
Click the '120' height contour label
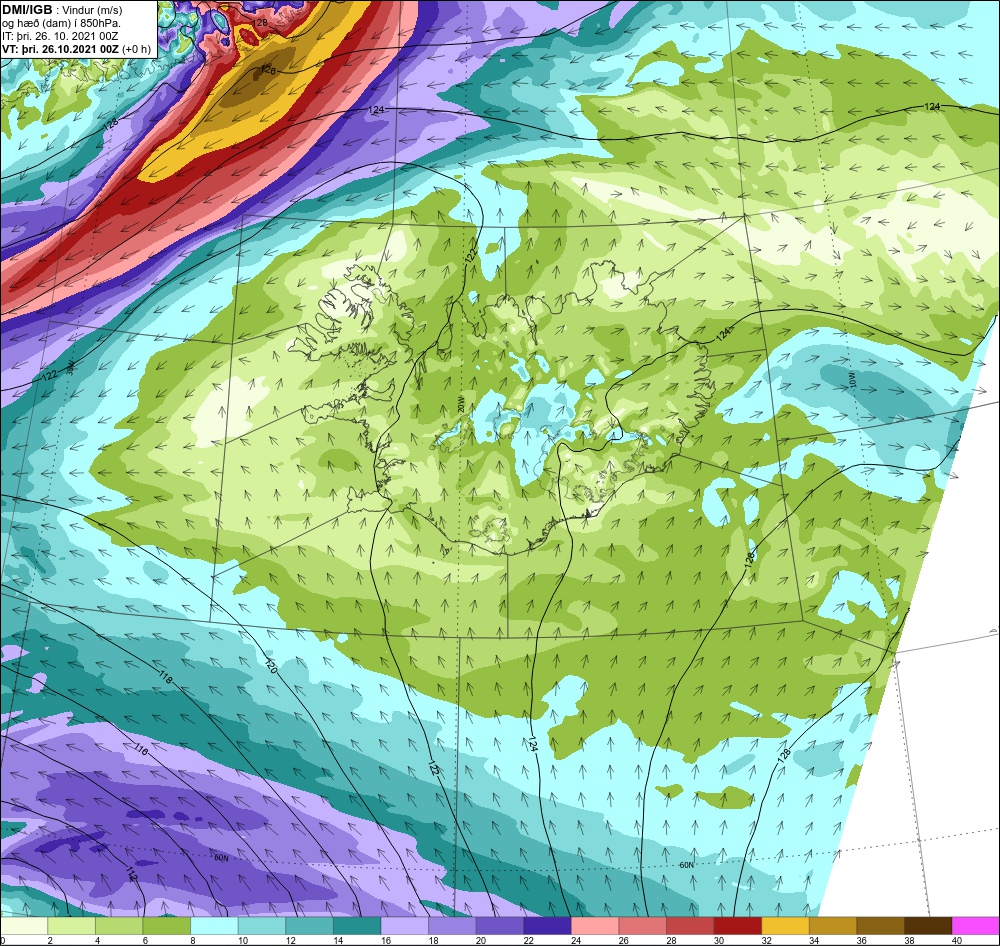tap(270, 666)
